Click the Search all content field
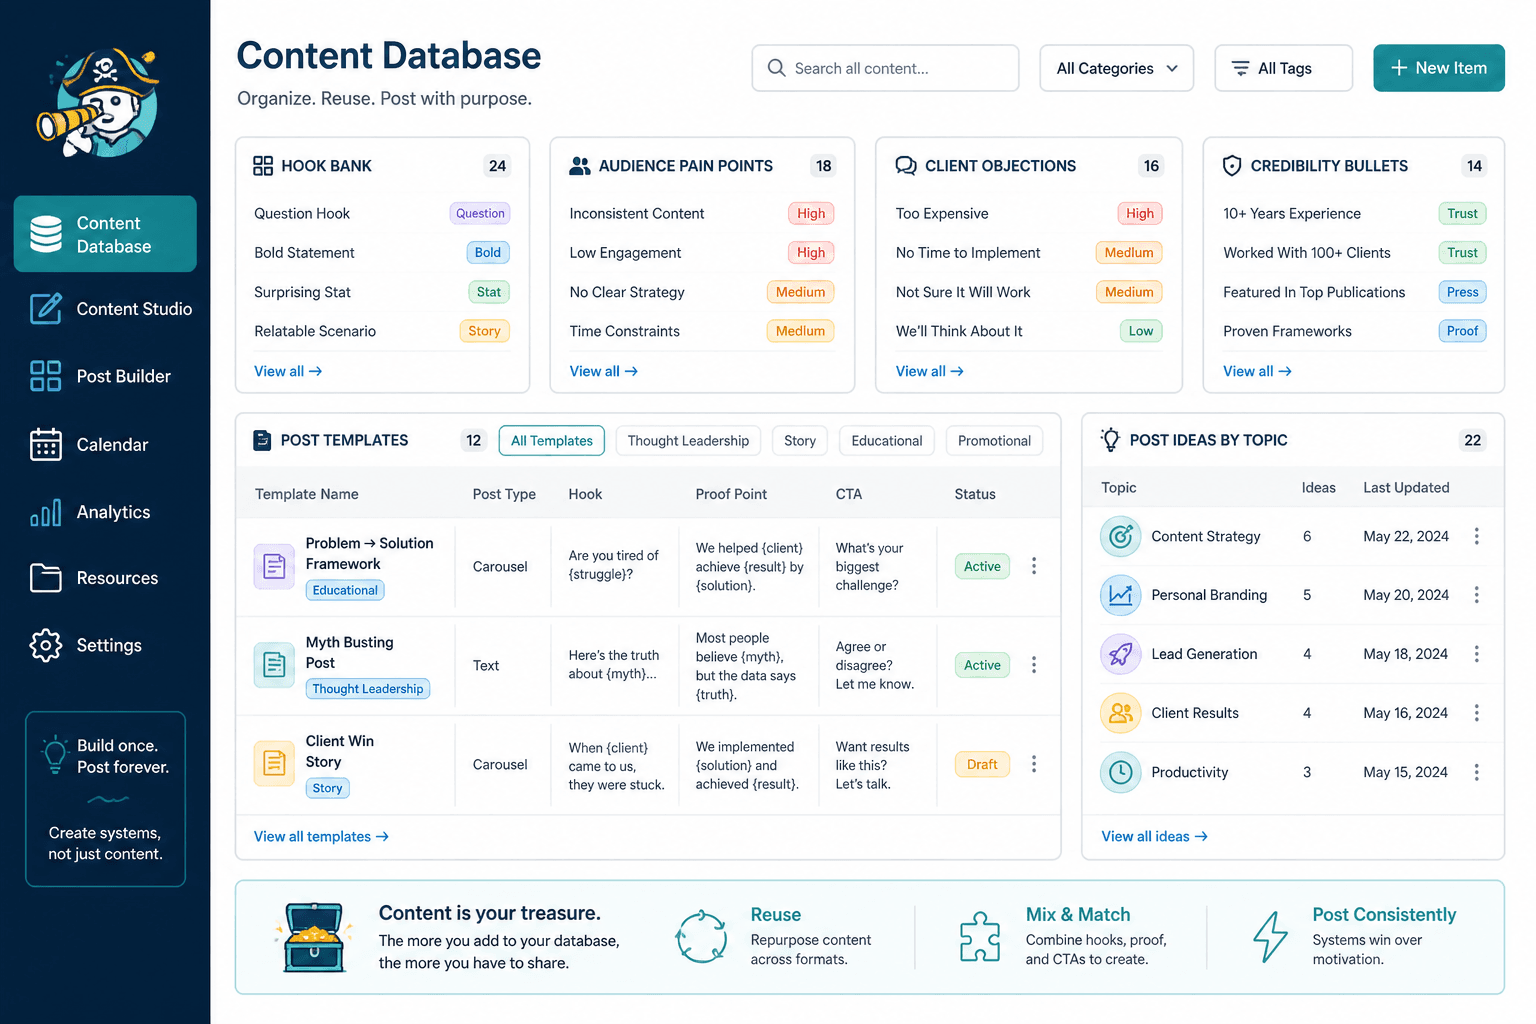 885,68
